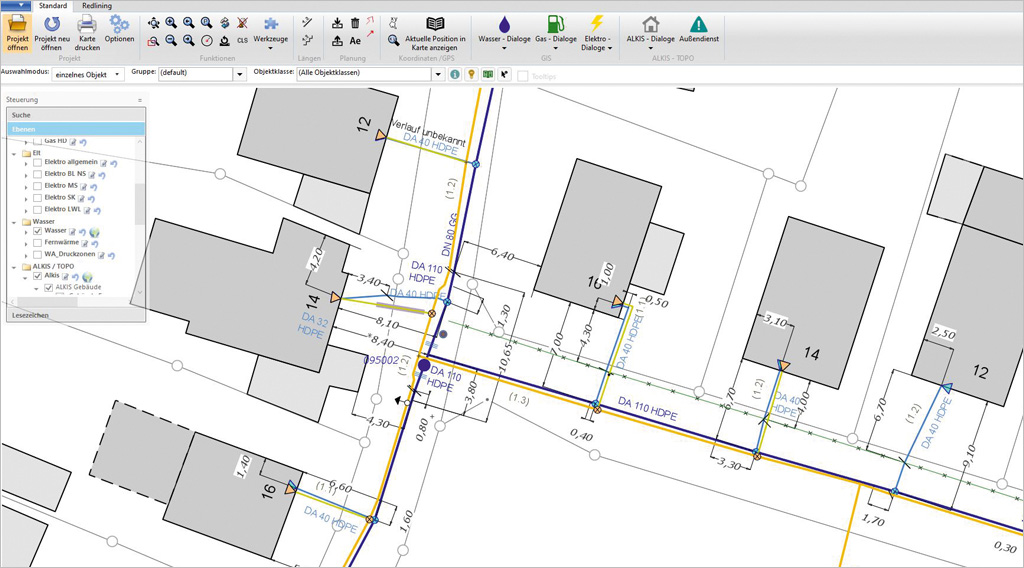Switch to the Redlining tab
Screen dimensions: 1024x568
tap(97, 6)
